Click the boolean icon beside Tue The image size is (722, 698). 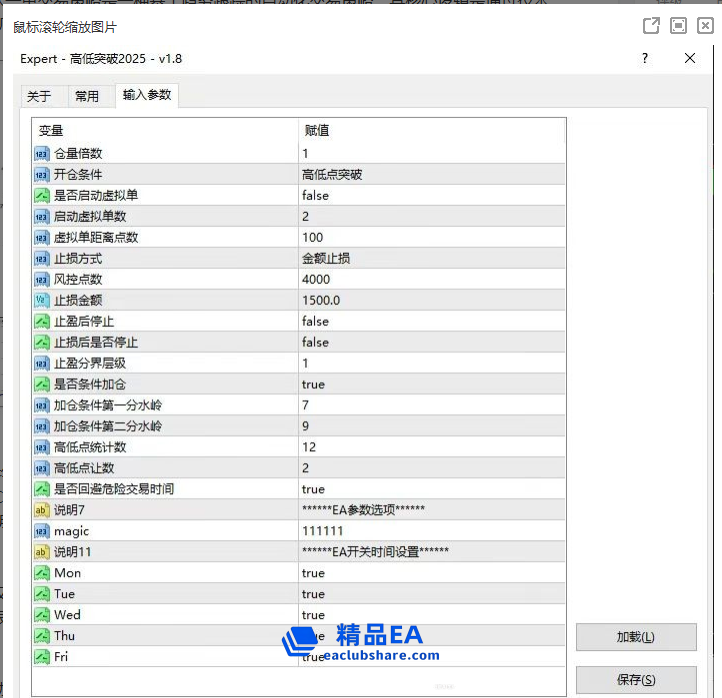point(41,594)
